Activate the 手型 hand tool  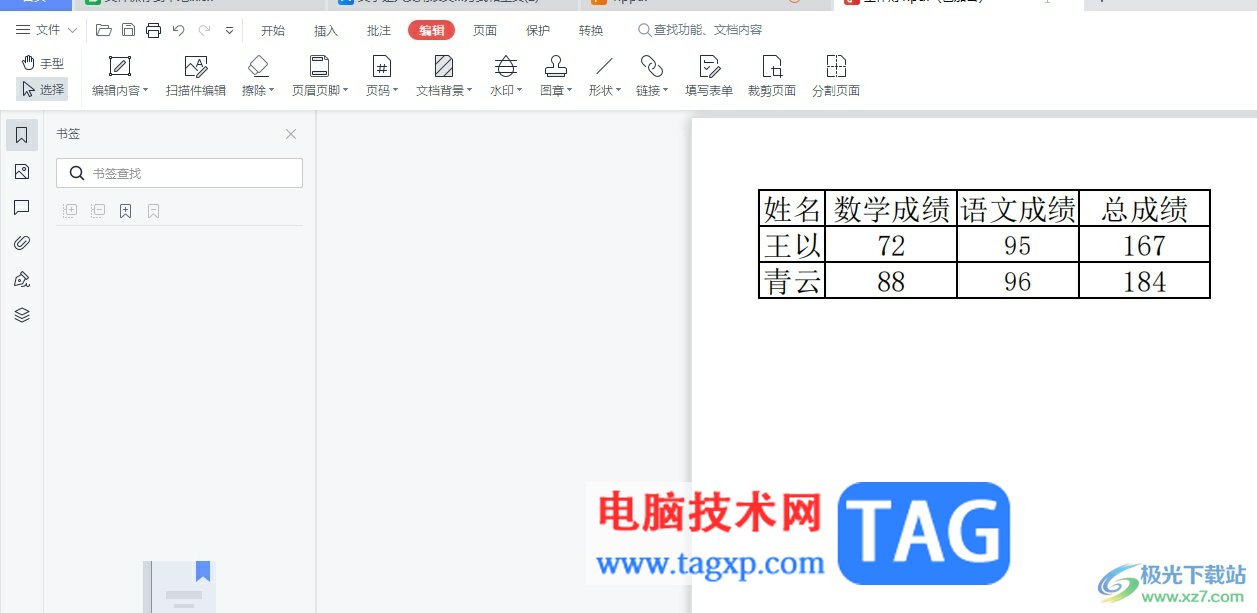42,63
